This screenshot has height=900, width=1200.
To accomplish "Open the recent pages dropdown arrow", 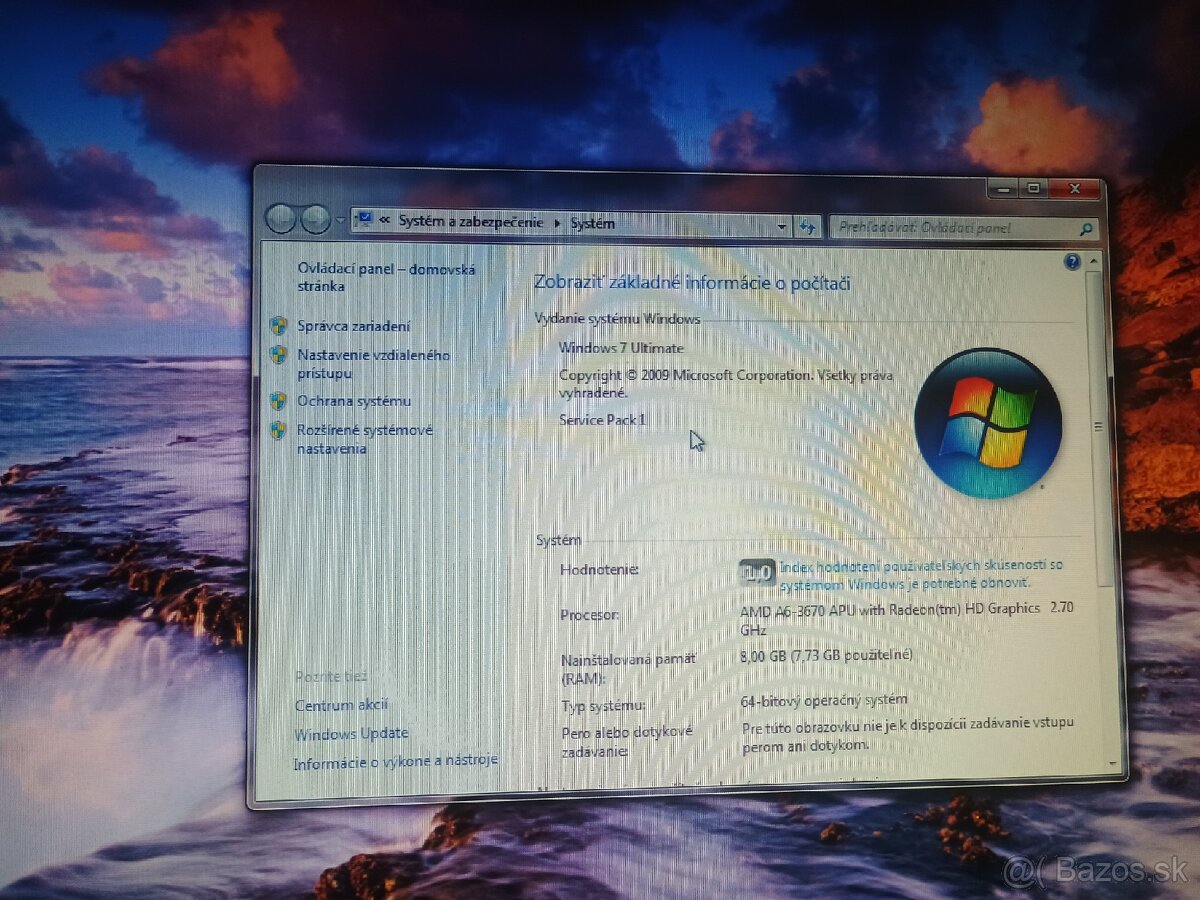I will (x=341, y=219).
